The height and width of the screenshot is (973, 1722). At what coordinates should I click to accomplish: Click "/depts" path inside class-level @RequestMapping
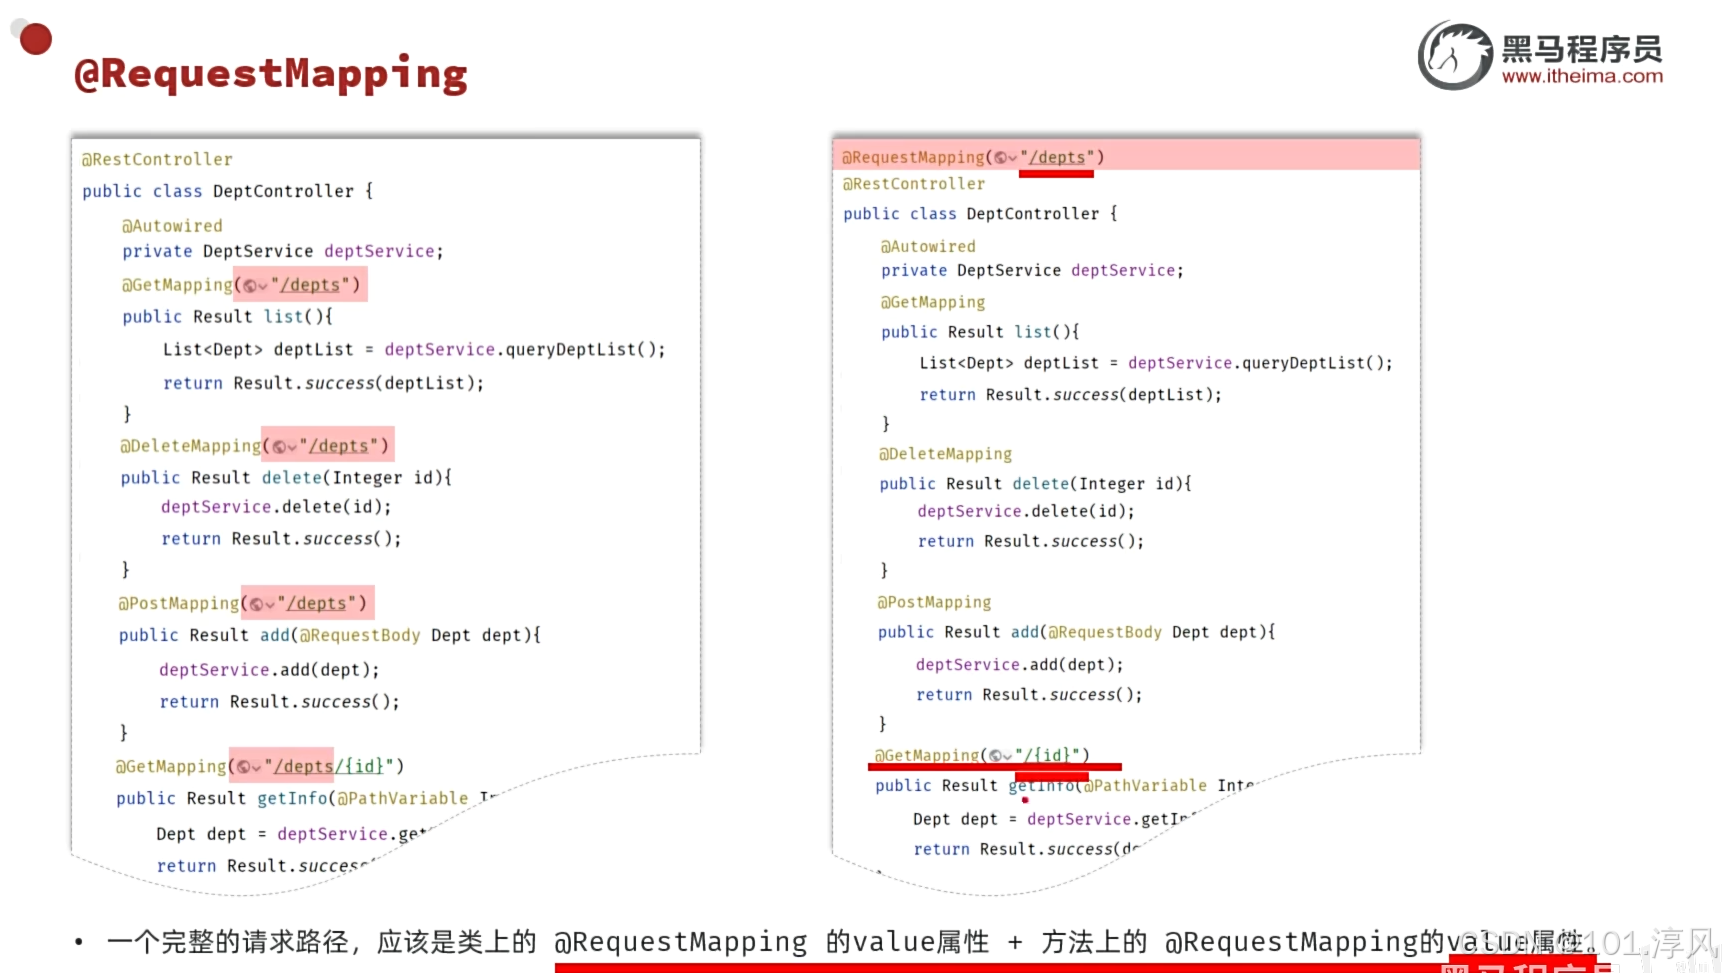pos(1058,157)
